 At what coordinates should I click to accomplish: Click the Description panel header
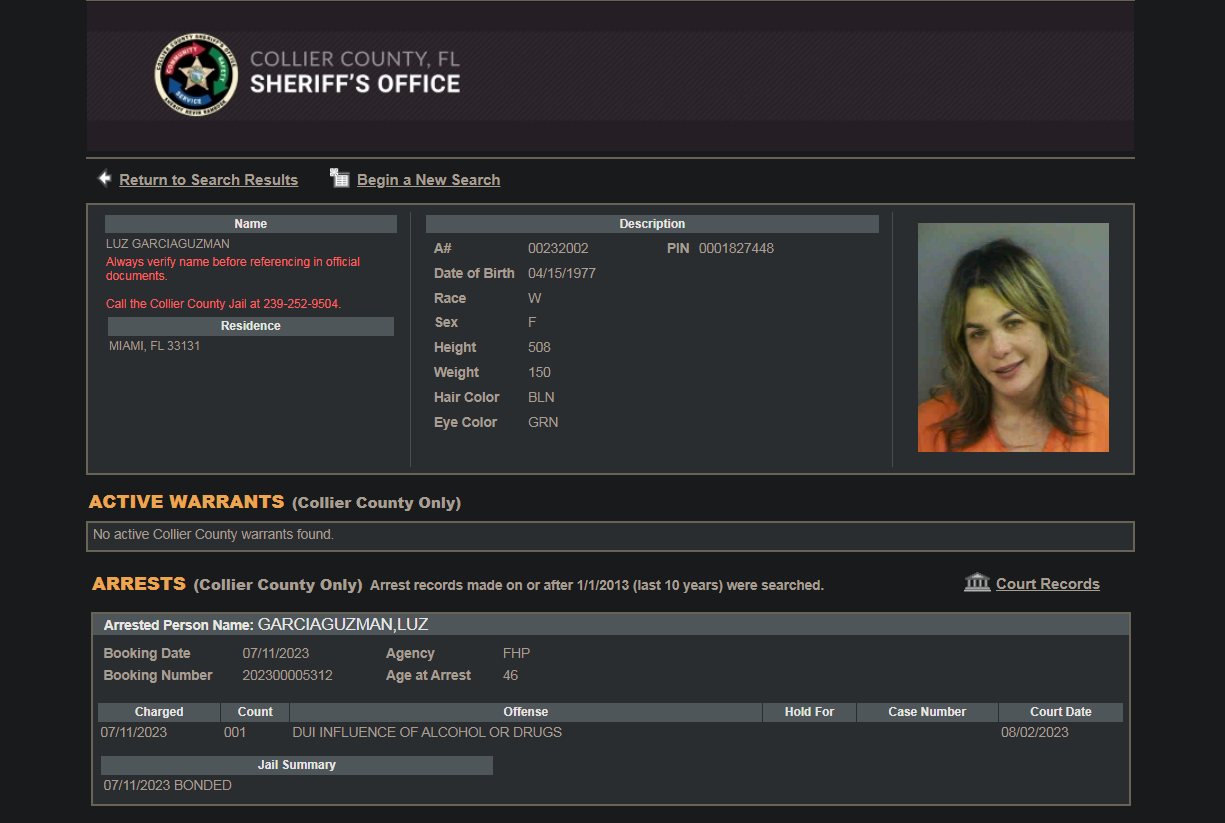pyautogui.click(x=652, y=224)
